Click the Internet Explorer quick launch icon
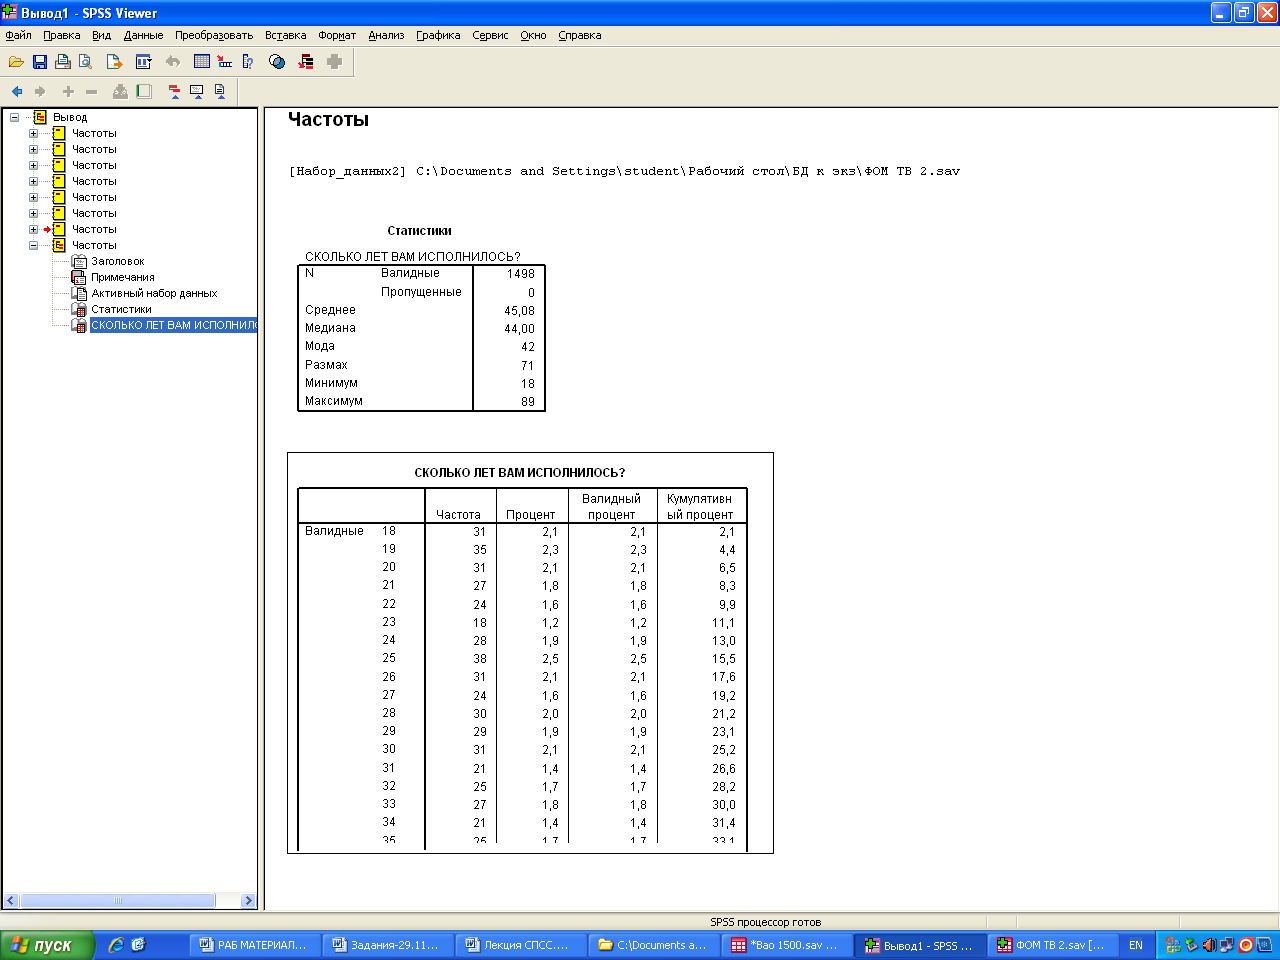The image size is (1280, 960). pyautogui.click(x=116, y=944)
